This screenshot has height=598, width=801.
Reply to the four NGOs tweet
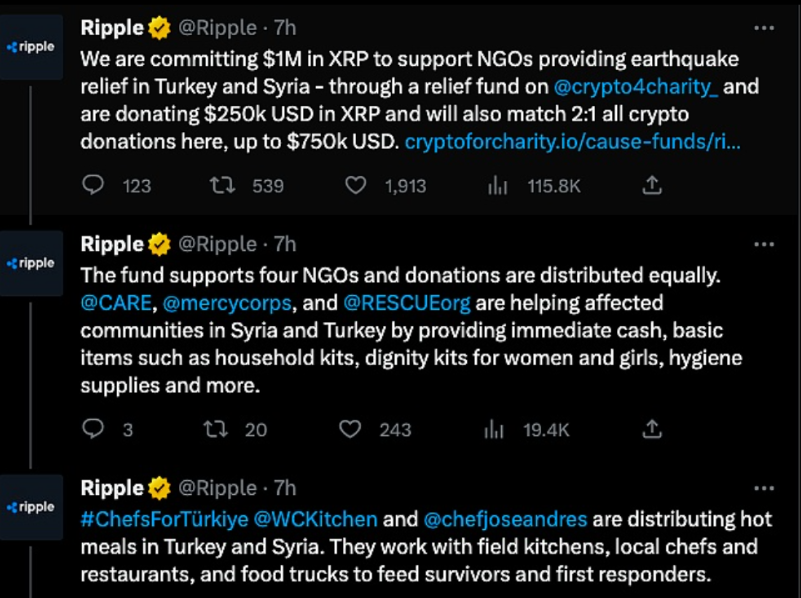coord(93,429)
